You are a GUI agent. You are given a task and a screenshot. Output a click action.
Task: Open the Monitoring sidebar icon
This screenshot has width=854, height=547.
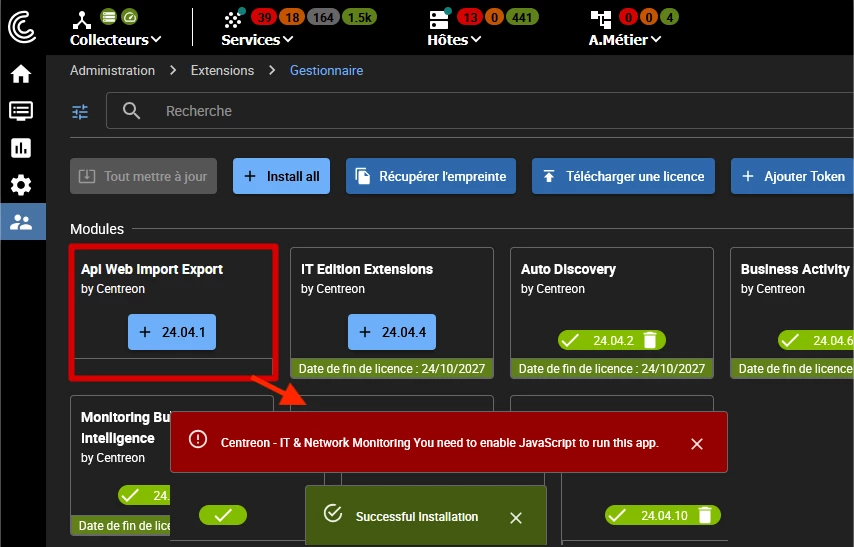(x=21, y=111)
